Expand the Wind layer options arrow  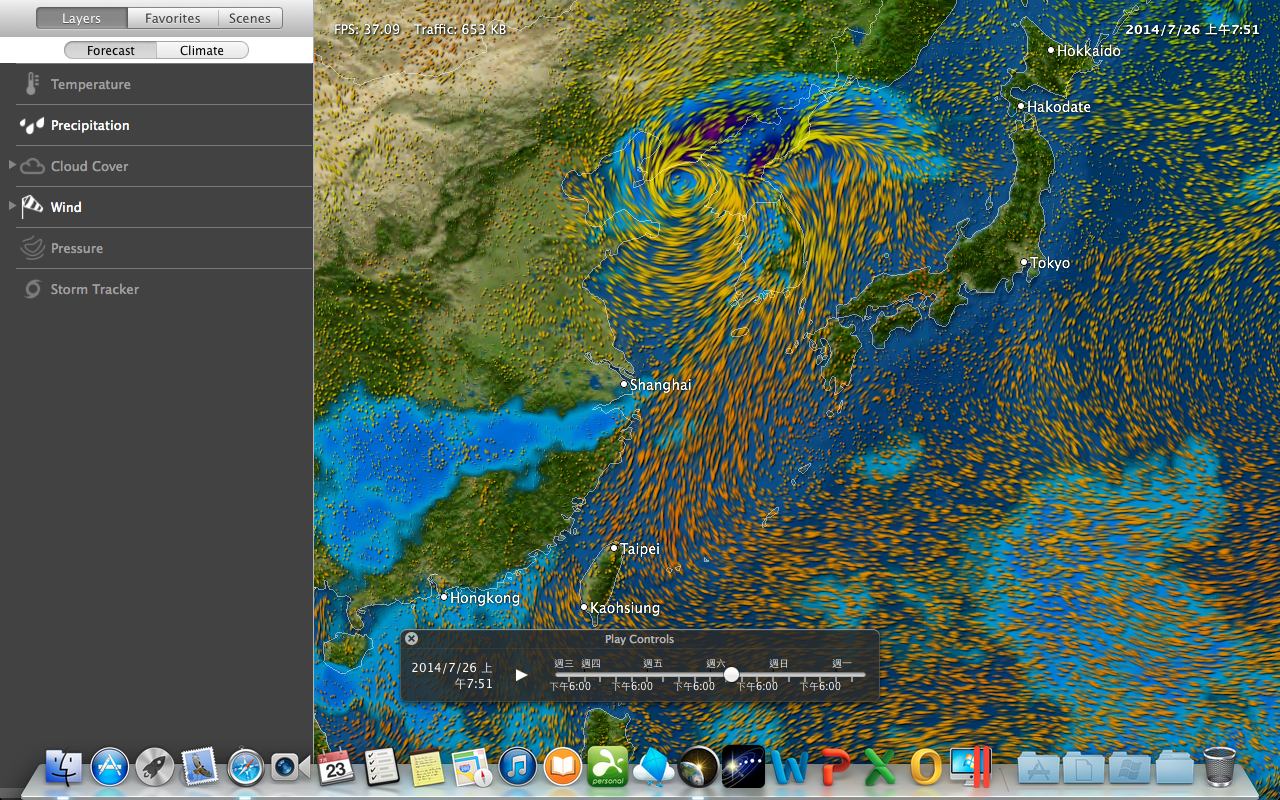tap(12, 206)
